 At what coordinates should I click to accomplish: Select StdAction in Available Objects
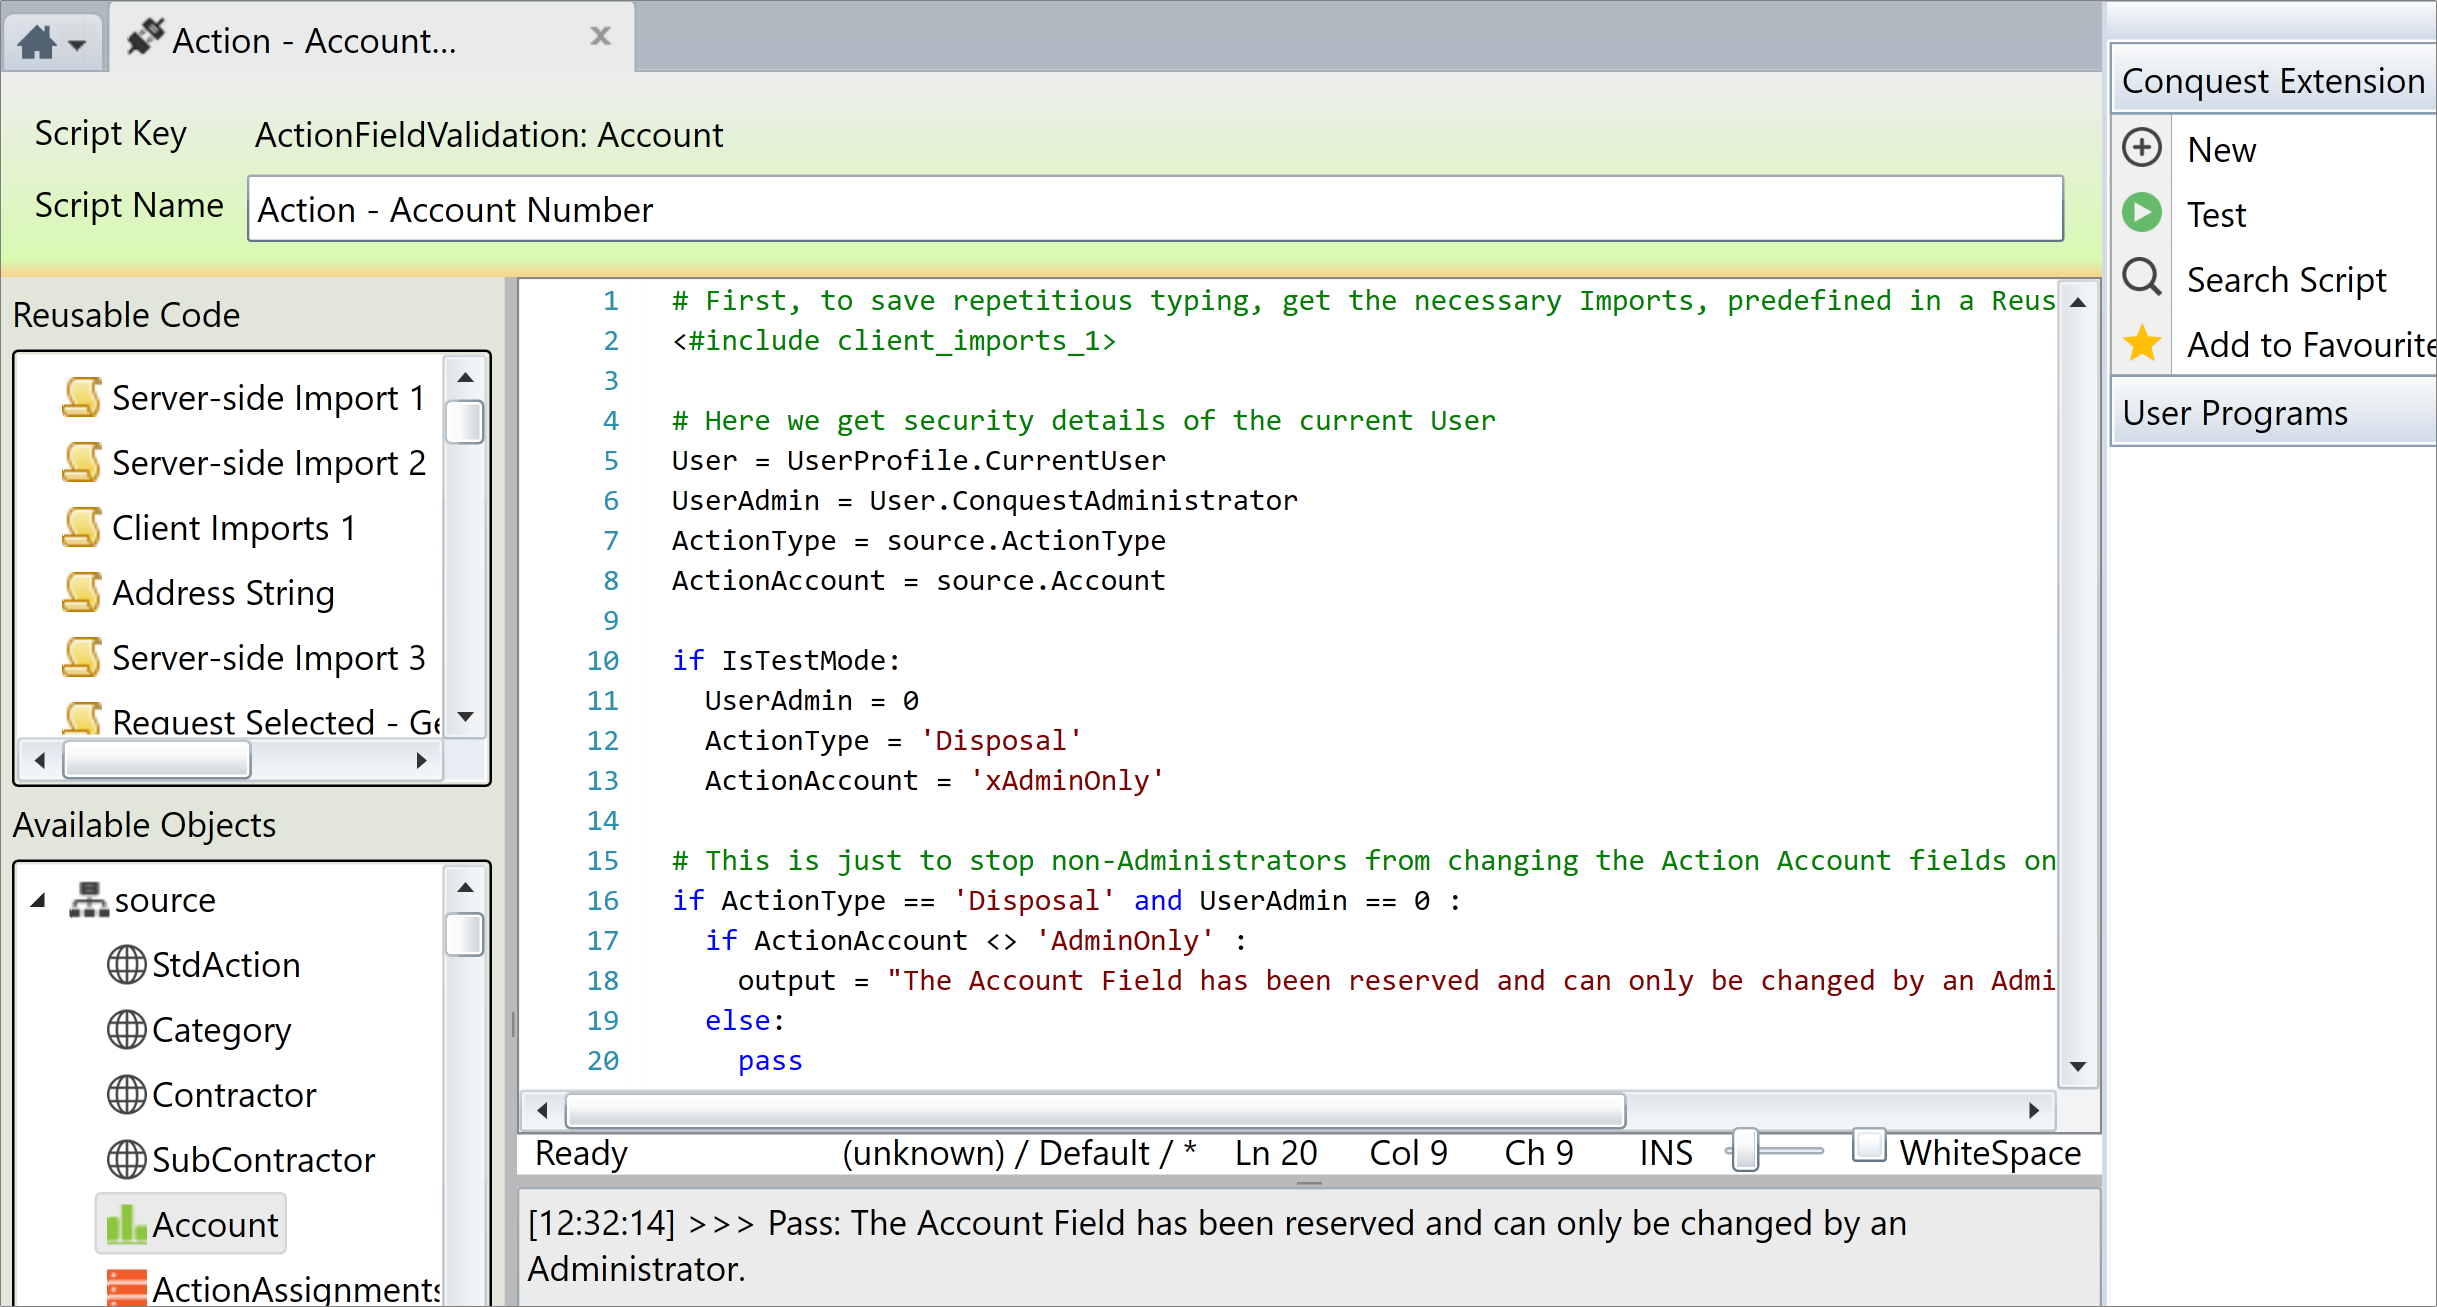point(226,965)
